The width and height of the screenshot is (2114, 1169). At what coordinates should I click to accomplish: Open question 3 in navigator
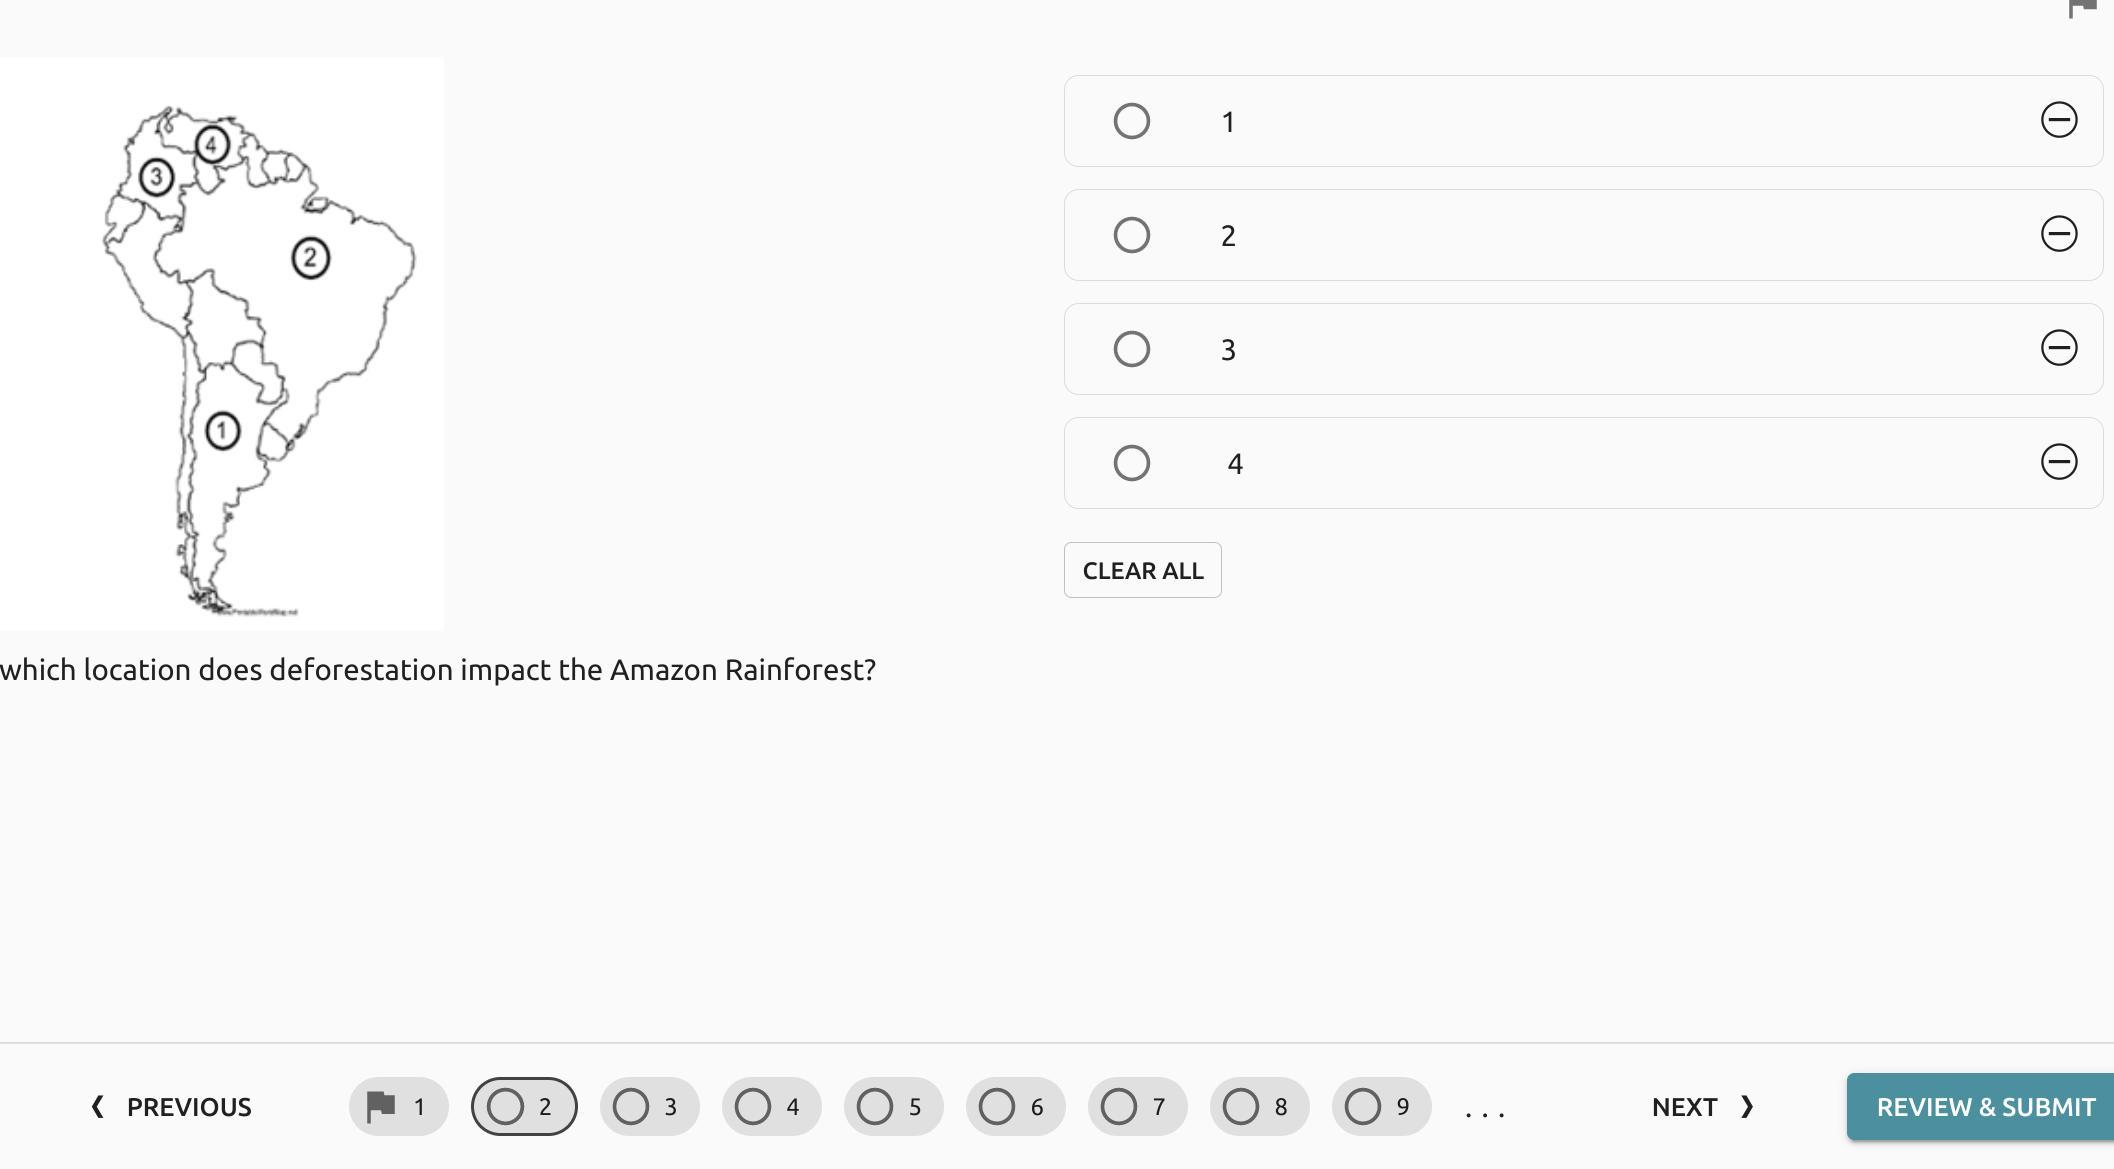(x=649, y=1107)
